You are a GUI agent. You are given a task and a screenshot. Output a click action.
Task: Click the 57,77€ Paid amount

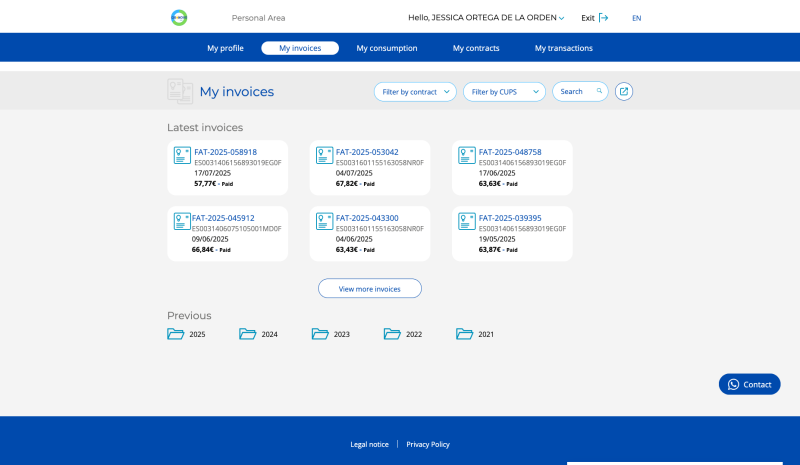point(213,184)
